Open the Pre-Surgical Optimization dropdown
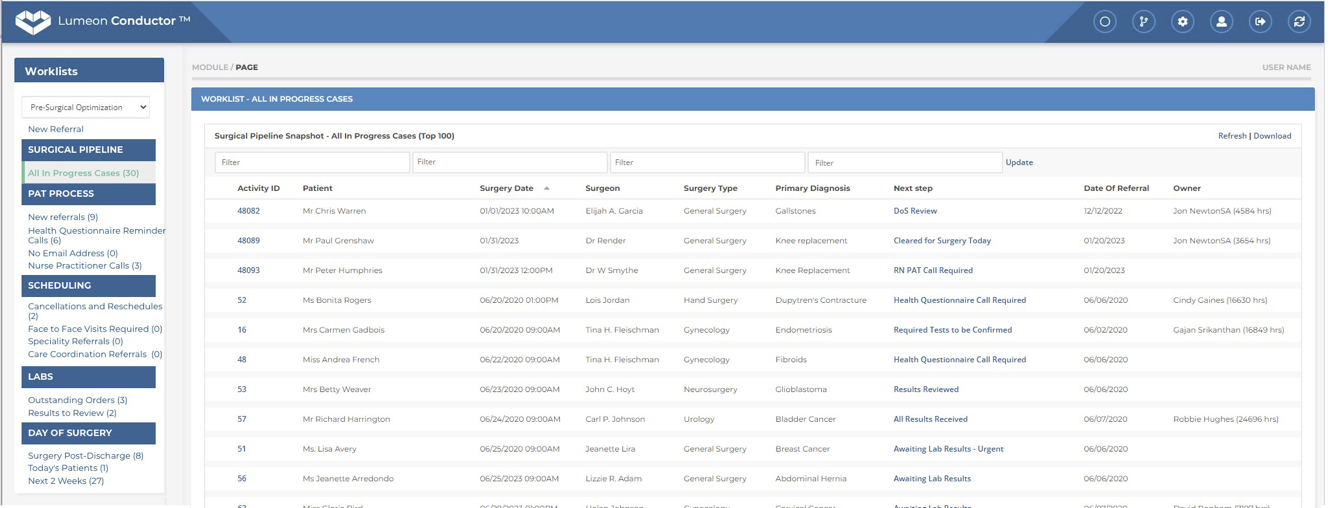The width and height of the screenshot is (1330, 508). (87, 108)
